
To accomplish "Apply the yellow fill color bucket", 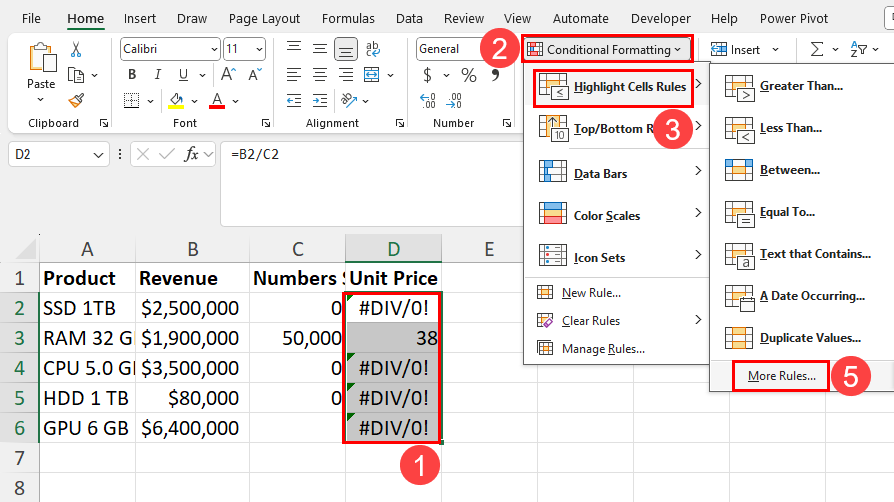I will pos(176,101).
